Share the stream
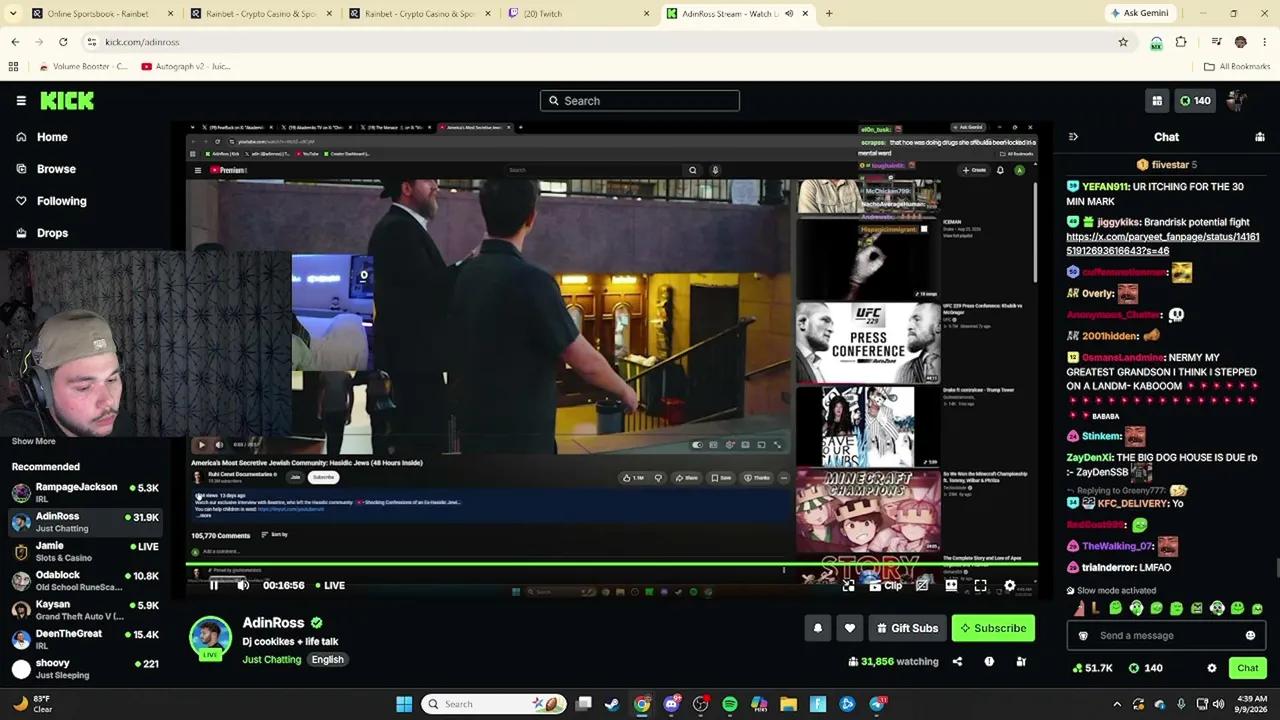The height and width of the screenshot is (720, 1280). click(x=957, y=661)
